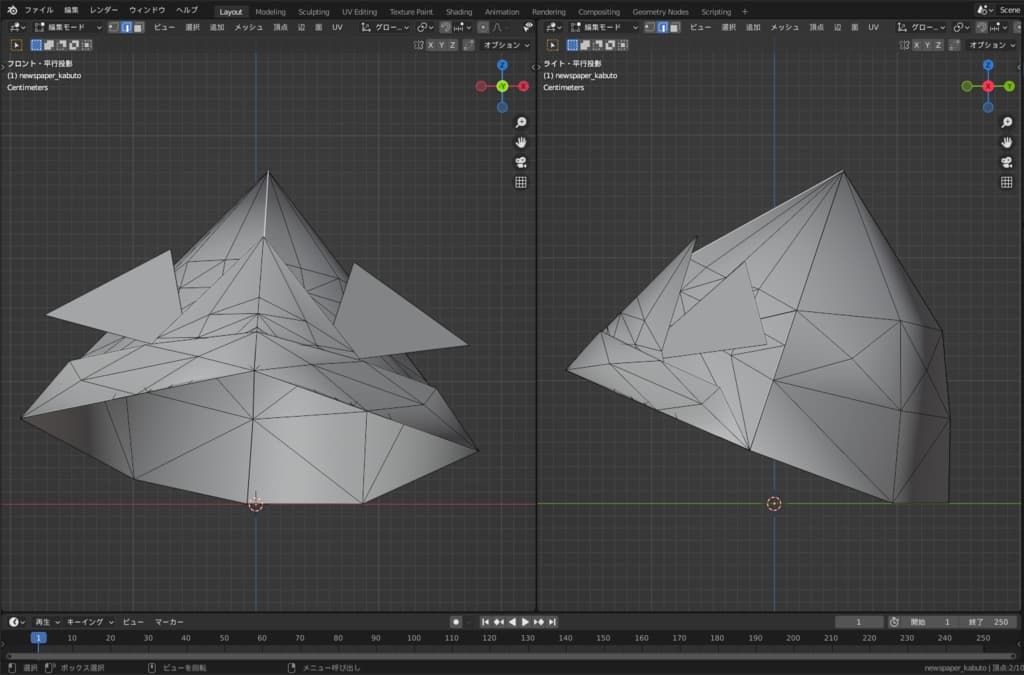Click the pan hand icon in right view
The height and width of the screenshot is (675, 1024).
click(1006, 142)
